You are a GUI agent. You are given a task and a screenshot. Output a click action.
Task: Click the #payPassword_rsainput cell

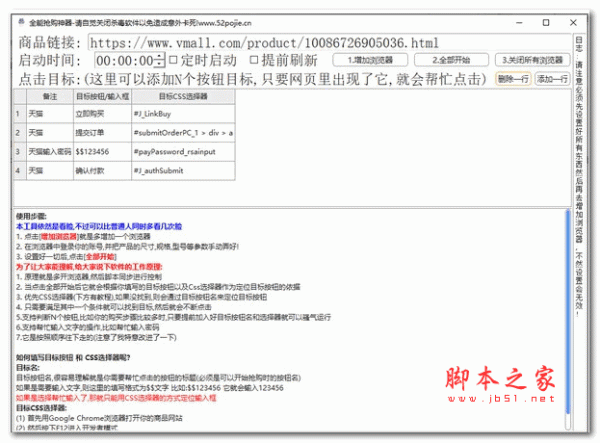[x=183, y=152]
